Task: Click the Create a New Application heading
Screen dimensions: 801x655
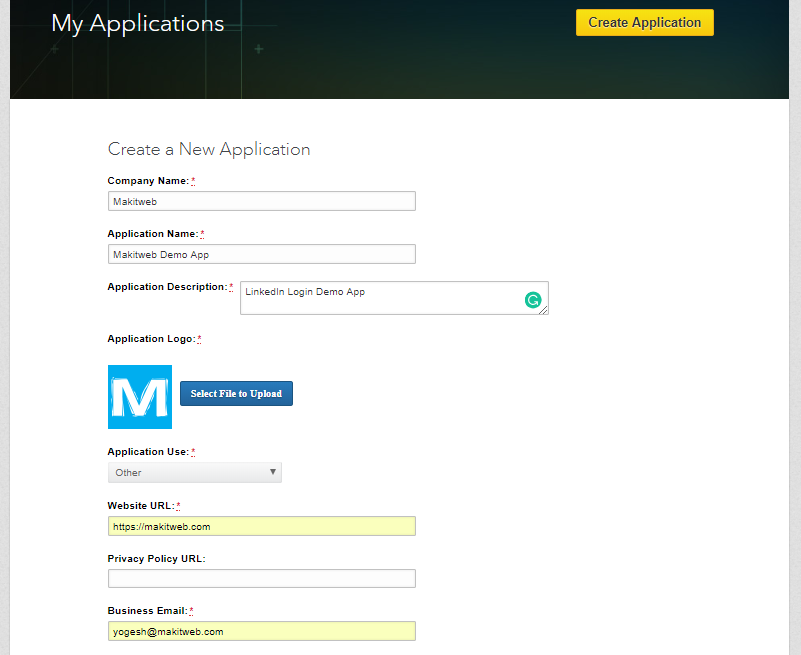Action: coord(209,149)
